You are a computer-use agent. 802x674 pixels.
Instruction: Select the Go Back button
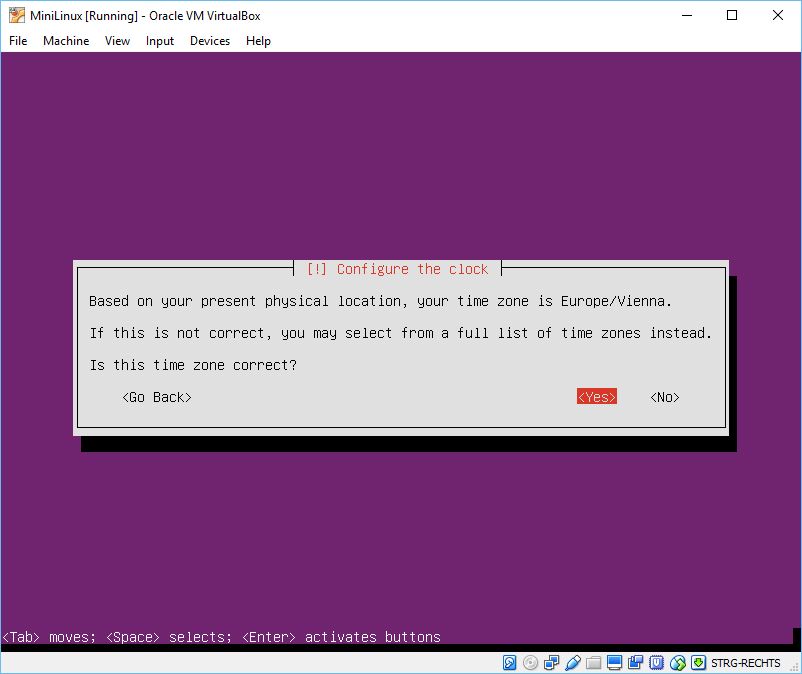(x=157, y=397)
